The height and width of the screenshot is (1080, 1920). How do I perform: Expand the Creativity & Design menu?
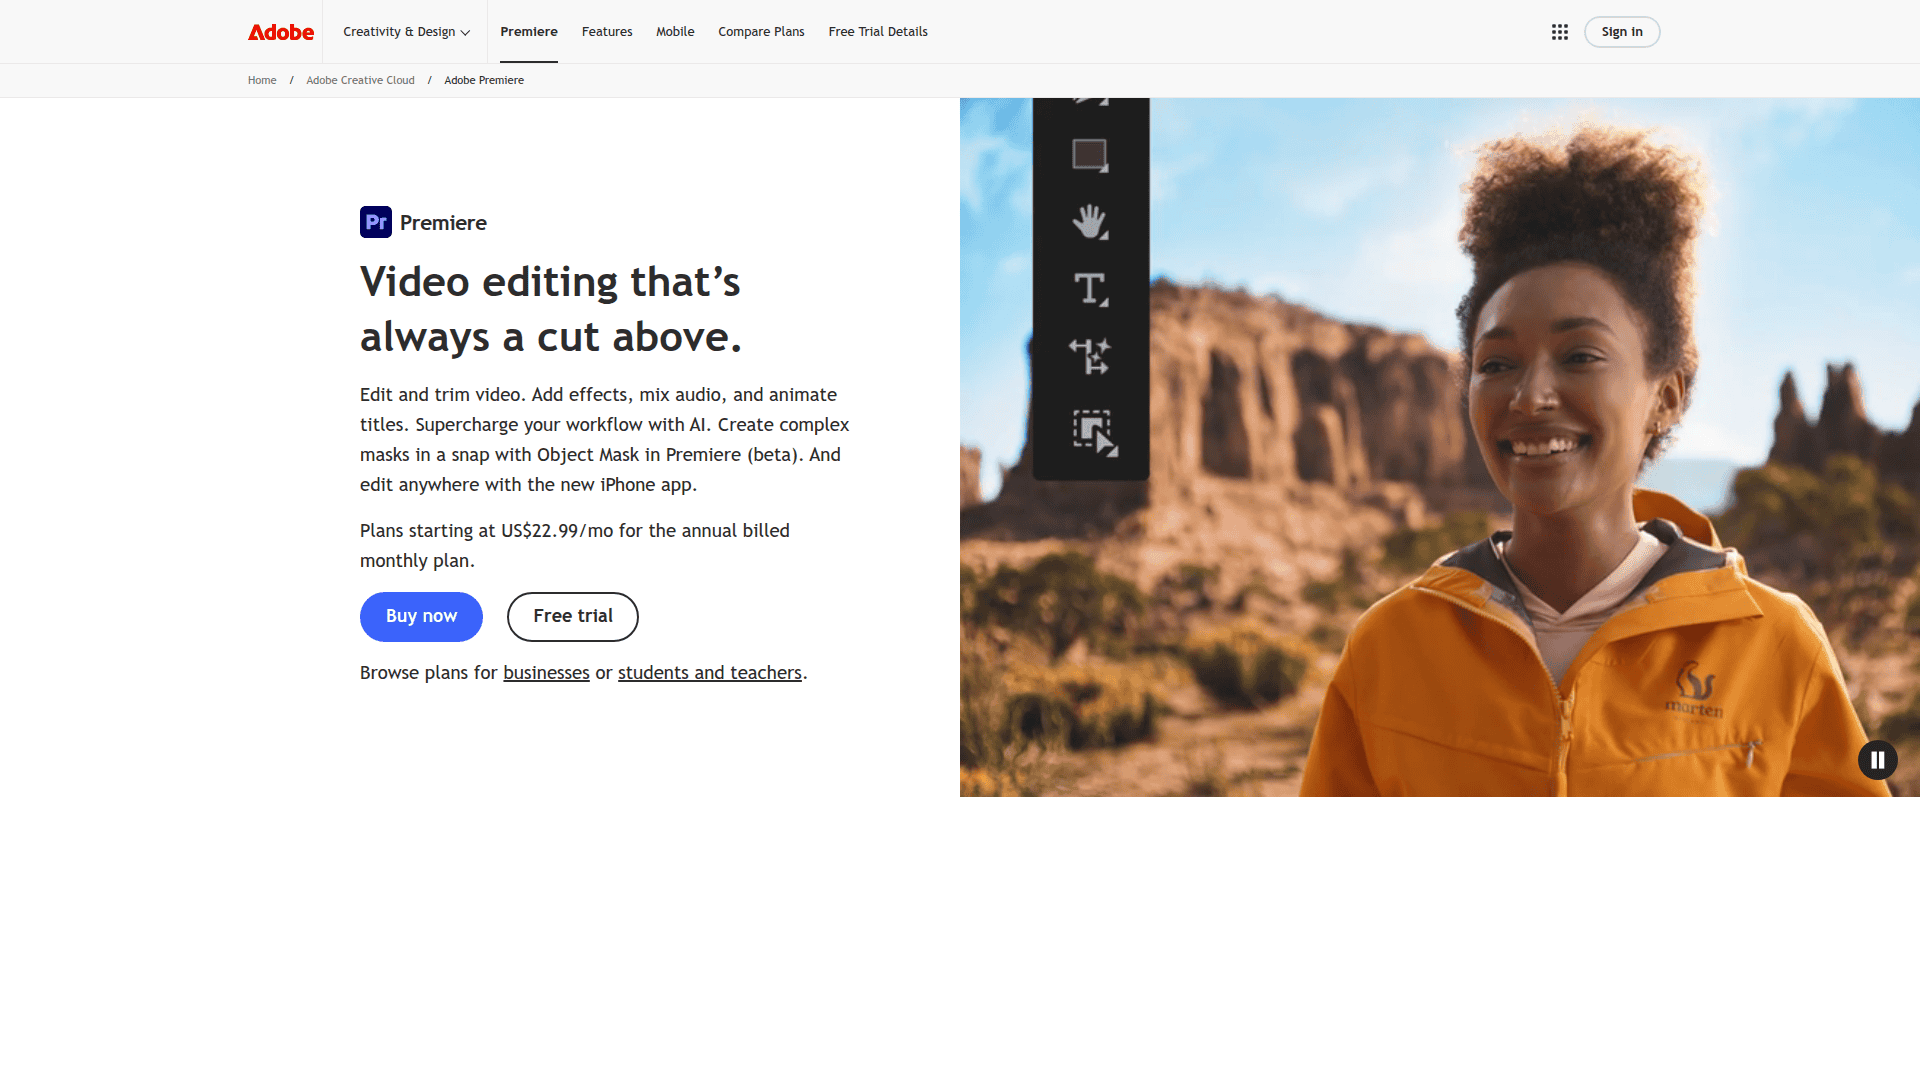(x=406, y=32)
